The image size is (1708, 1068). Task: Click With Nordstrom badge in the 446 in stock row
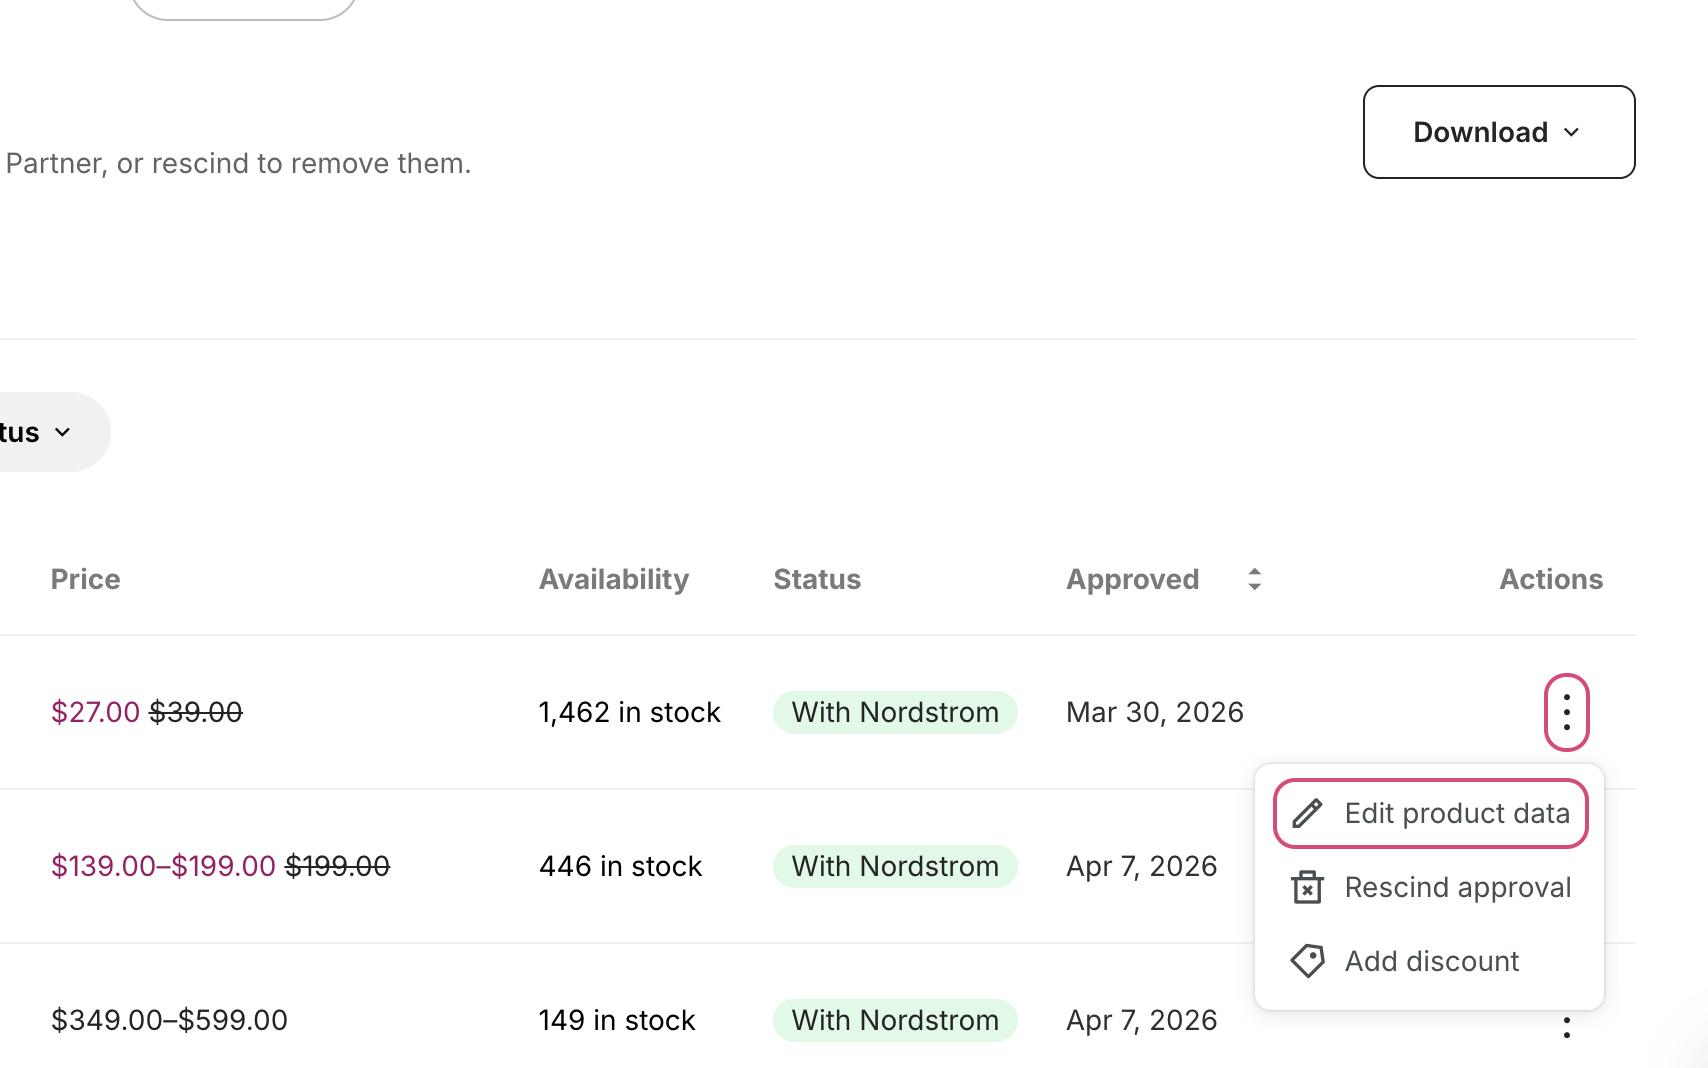tap(895, 866)
